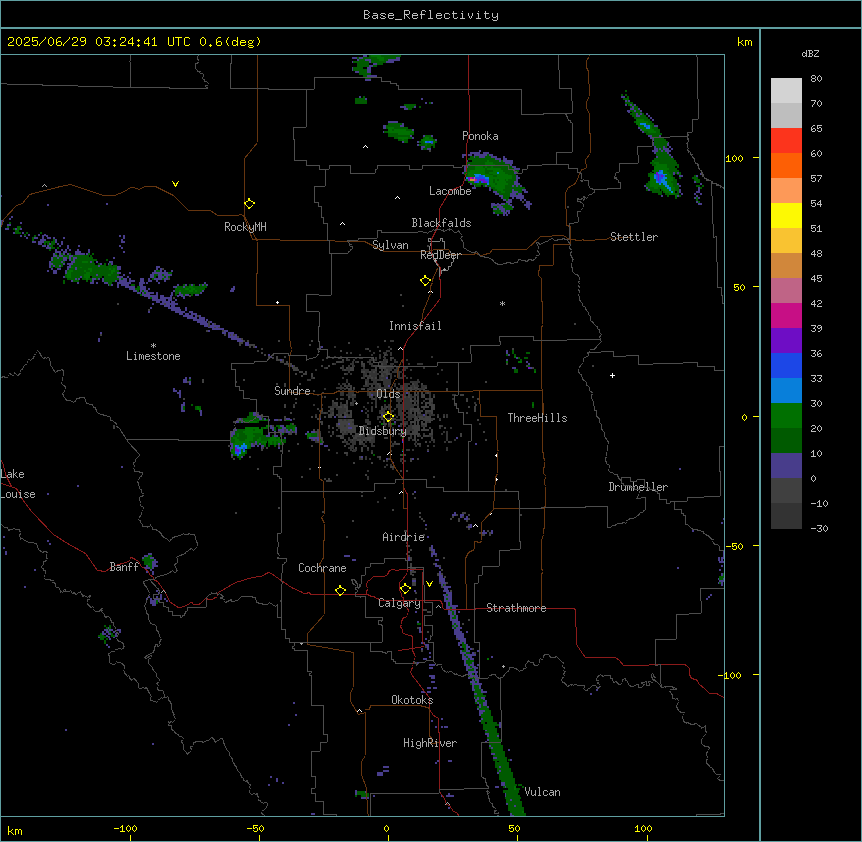Click the dBZ legend heading
This screenshot has width=862, height=842.
[x=810, y=53]
